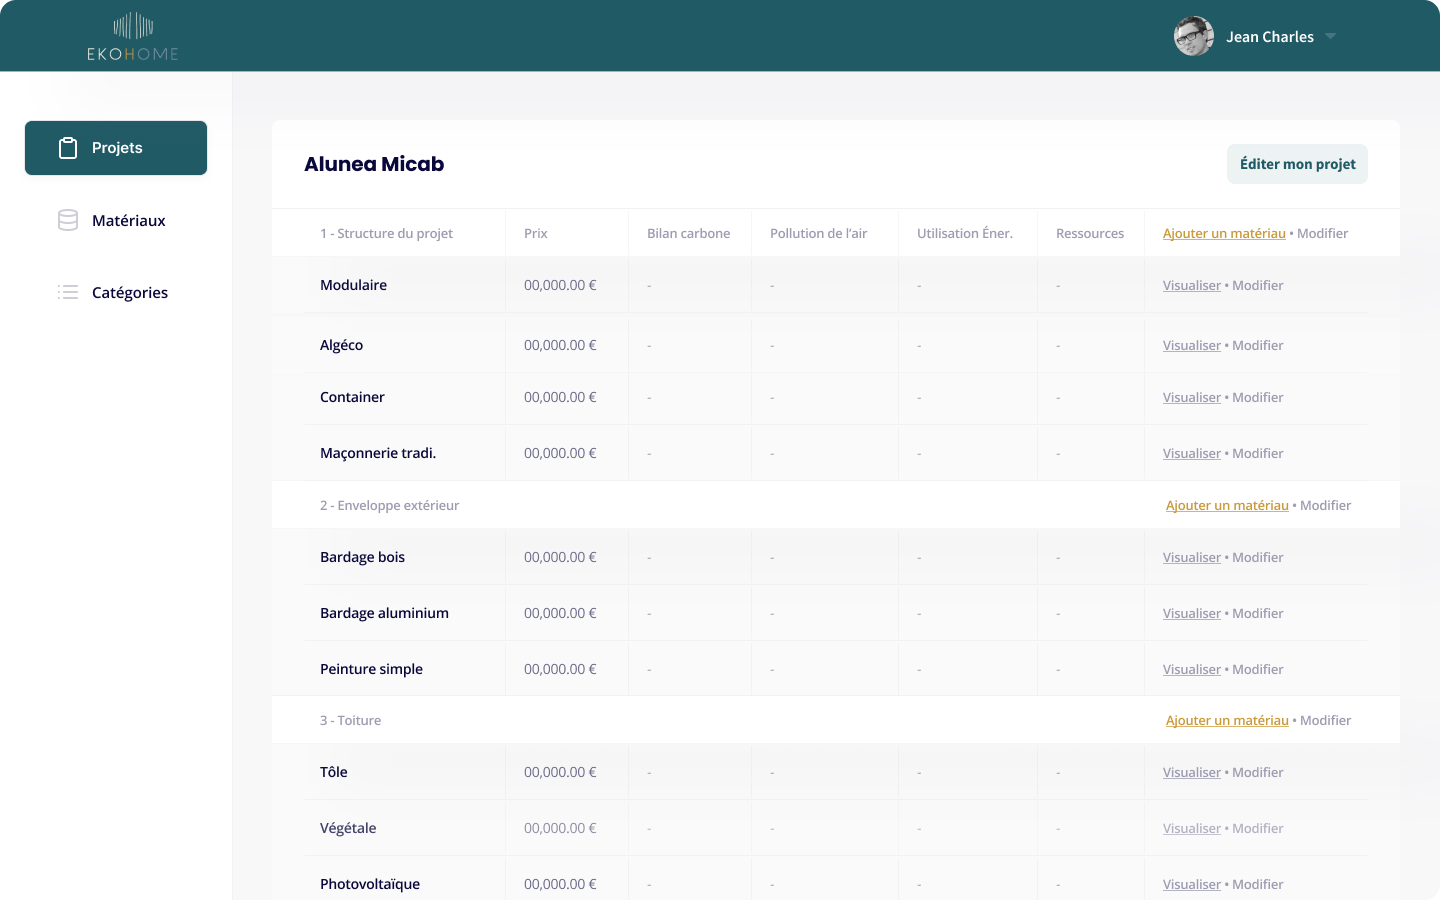Add a material to Enveloppe extérieur
Viewport: 1440px width, 900px height.
(x=1226, y=505)
